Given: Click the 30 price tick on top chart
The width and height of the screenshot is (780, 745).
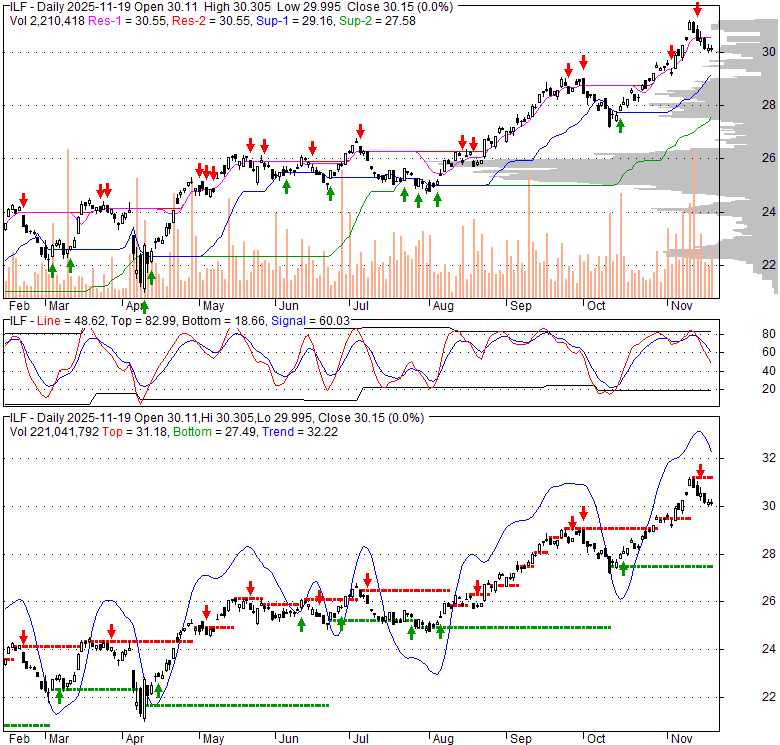Looking at the screenshot, I should click(x=769, y=52).
